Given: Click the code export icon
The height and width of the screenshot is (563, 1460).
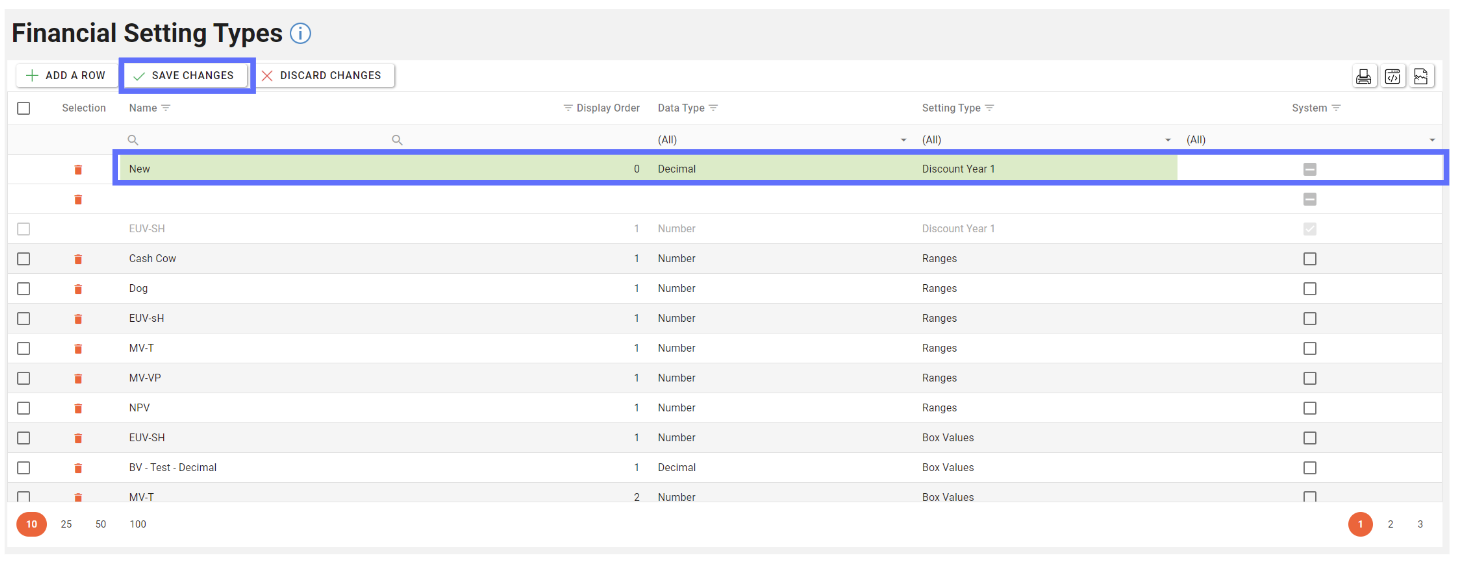Looking at the screenshot, I should coord(1392,76).
